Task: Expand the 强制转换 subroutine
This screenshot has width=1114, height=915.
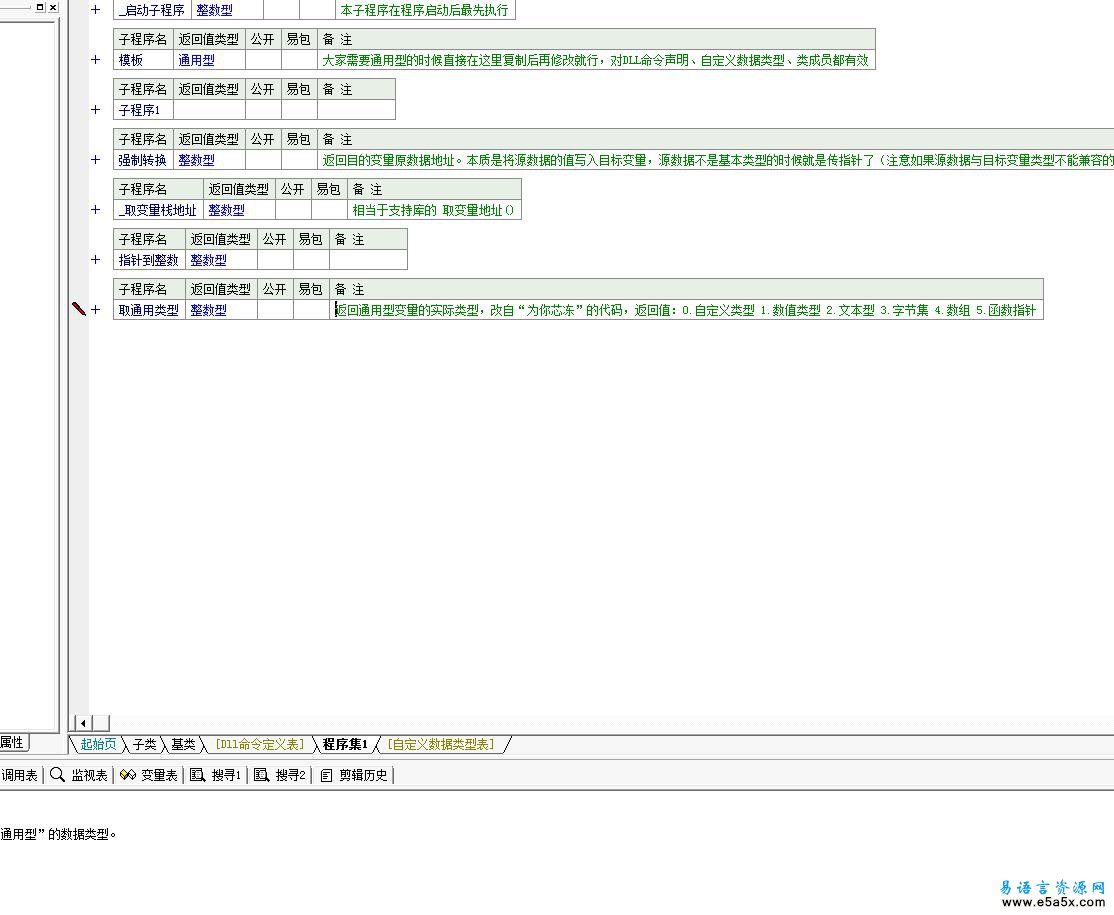Action: pos(95,160)
